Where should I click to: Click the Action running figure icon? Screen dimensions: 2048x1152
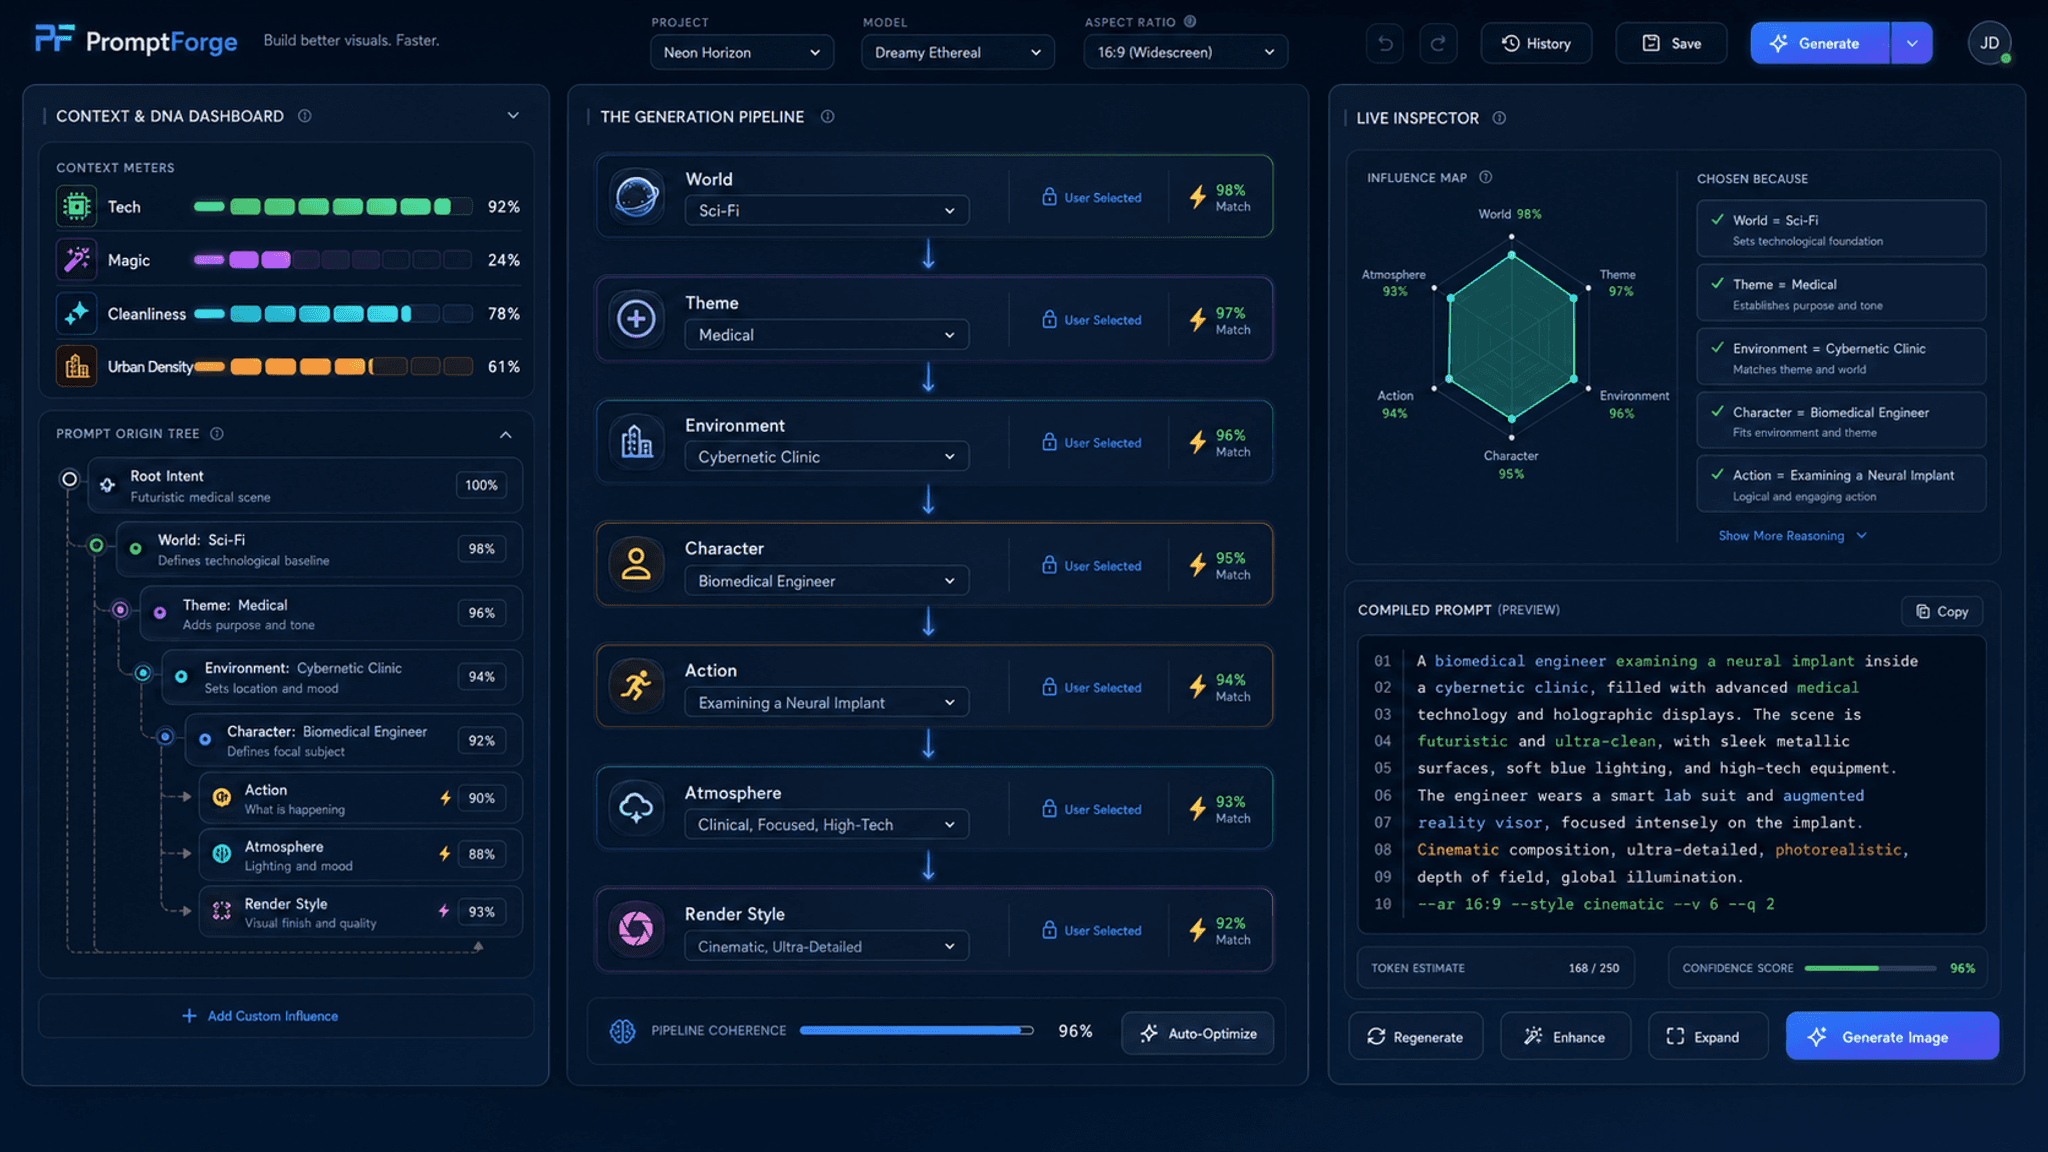[636, 686]
